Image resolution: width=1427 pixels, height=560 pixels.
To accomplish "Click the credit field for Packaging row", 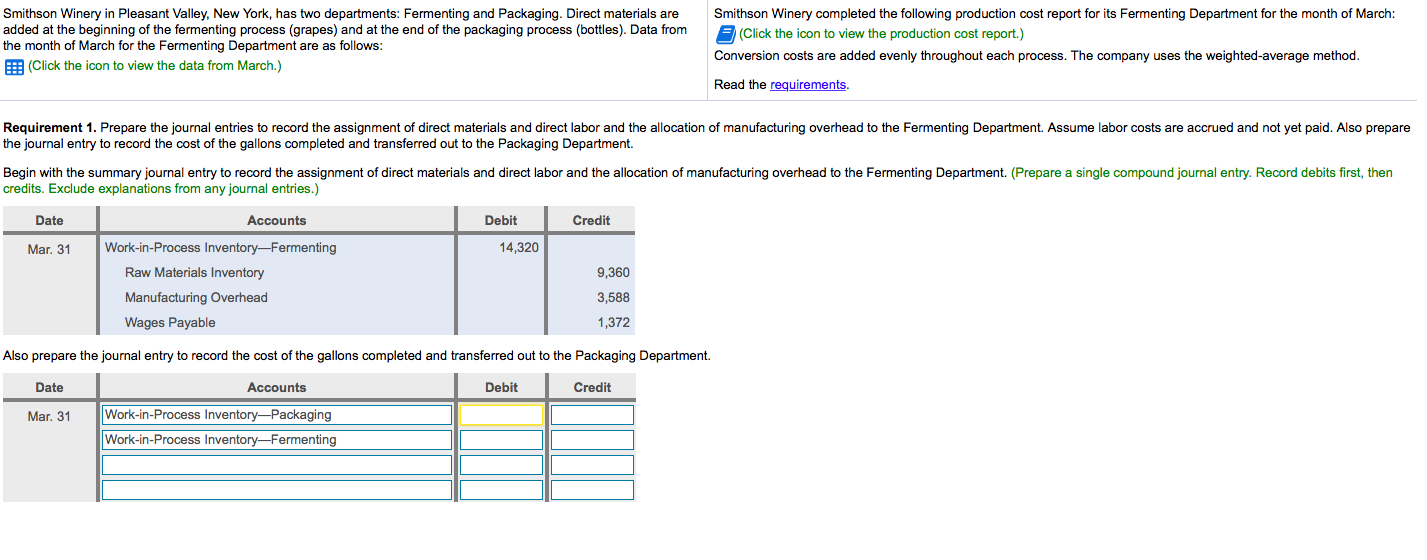I will pos(592,415).
